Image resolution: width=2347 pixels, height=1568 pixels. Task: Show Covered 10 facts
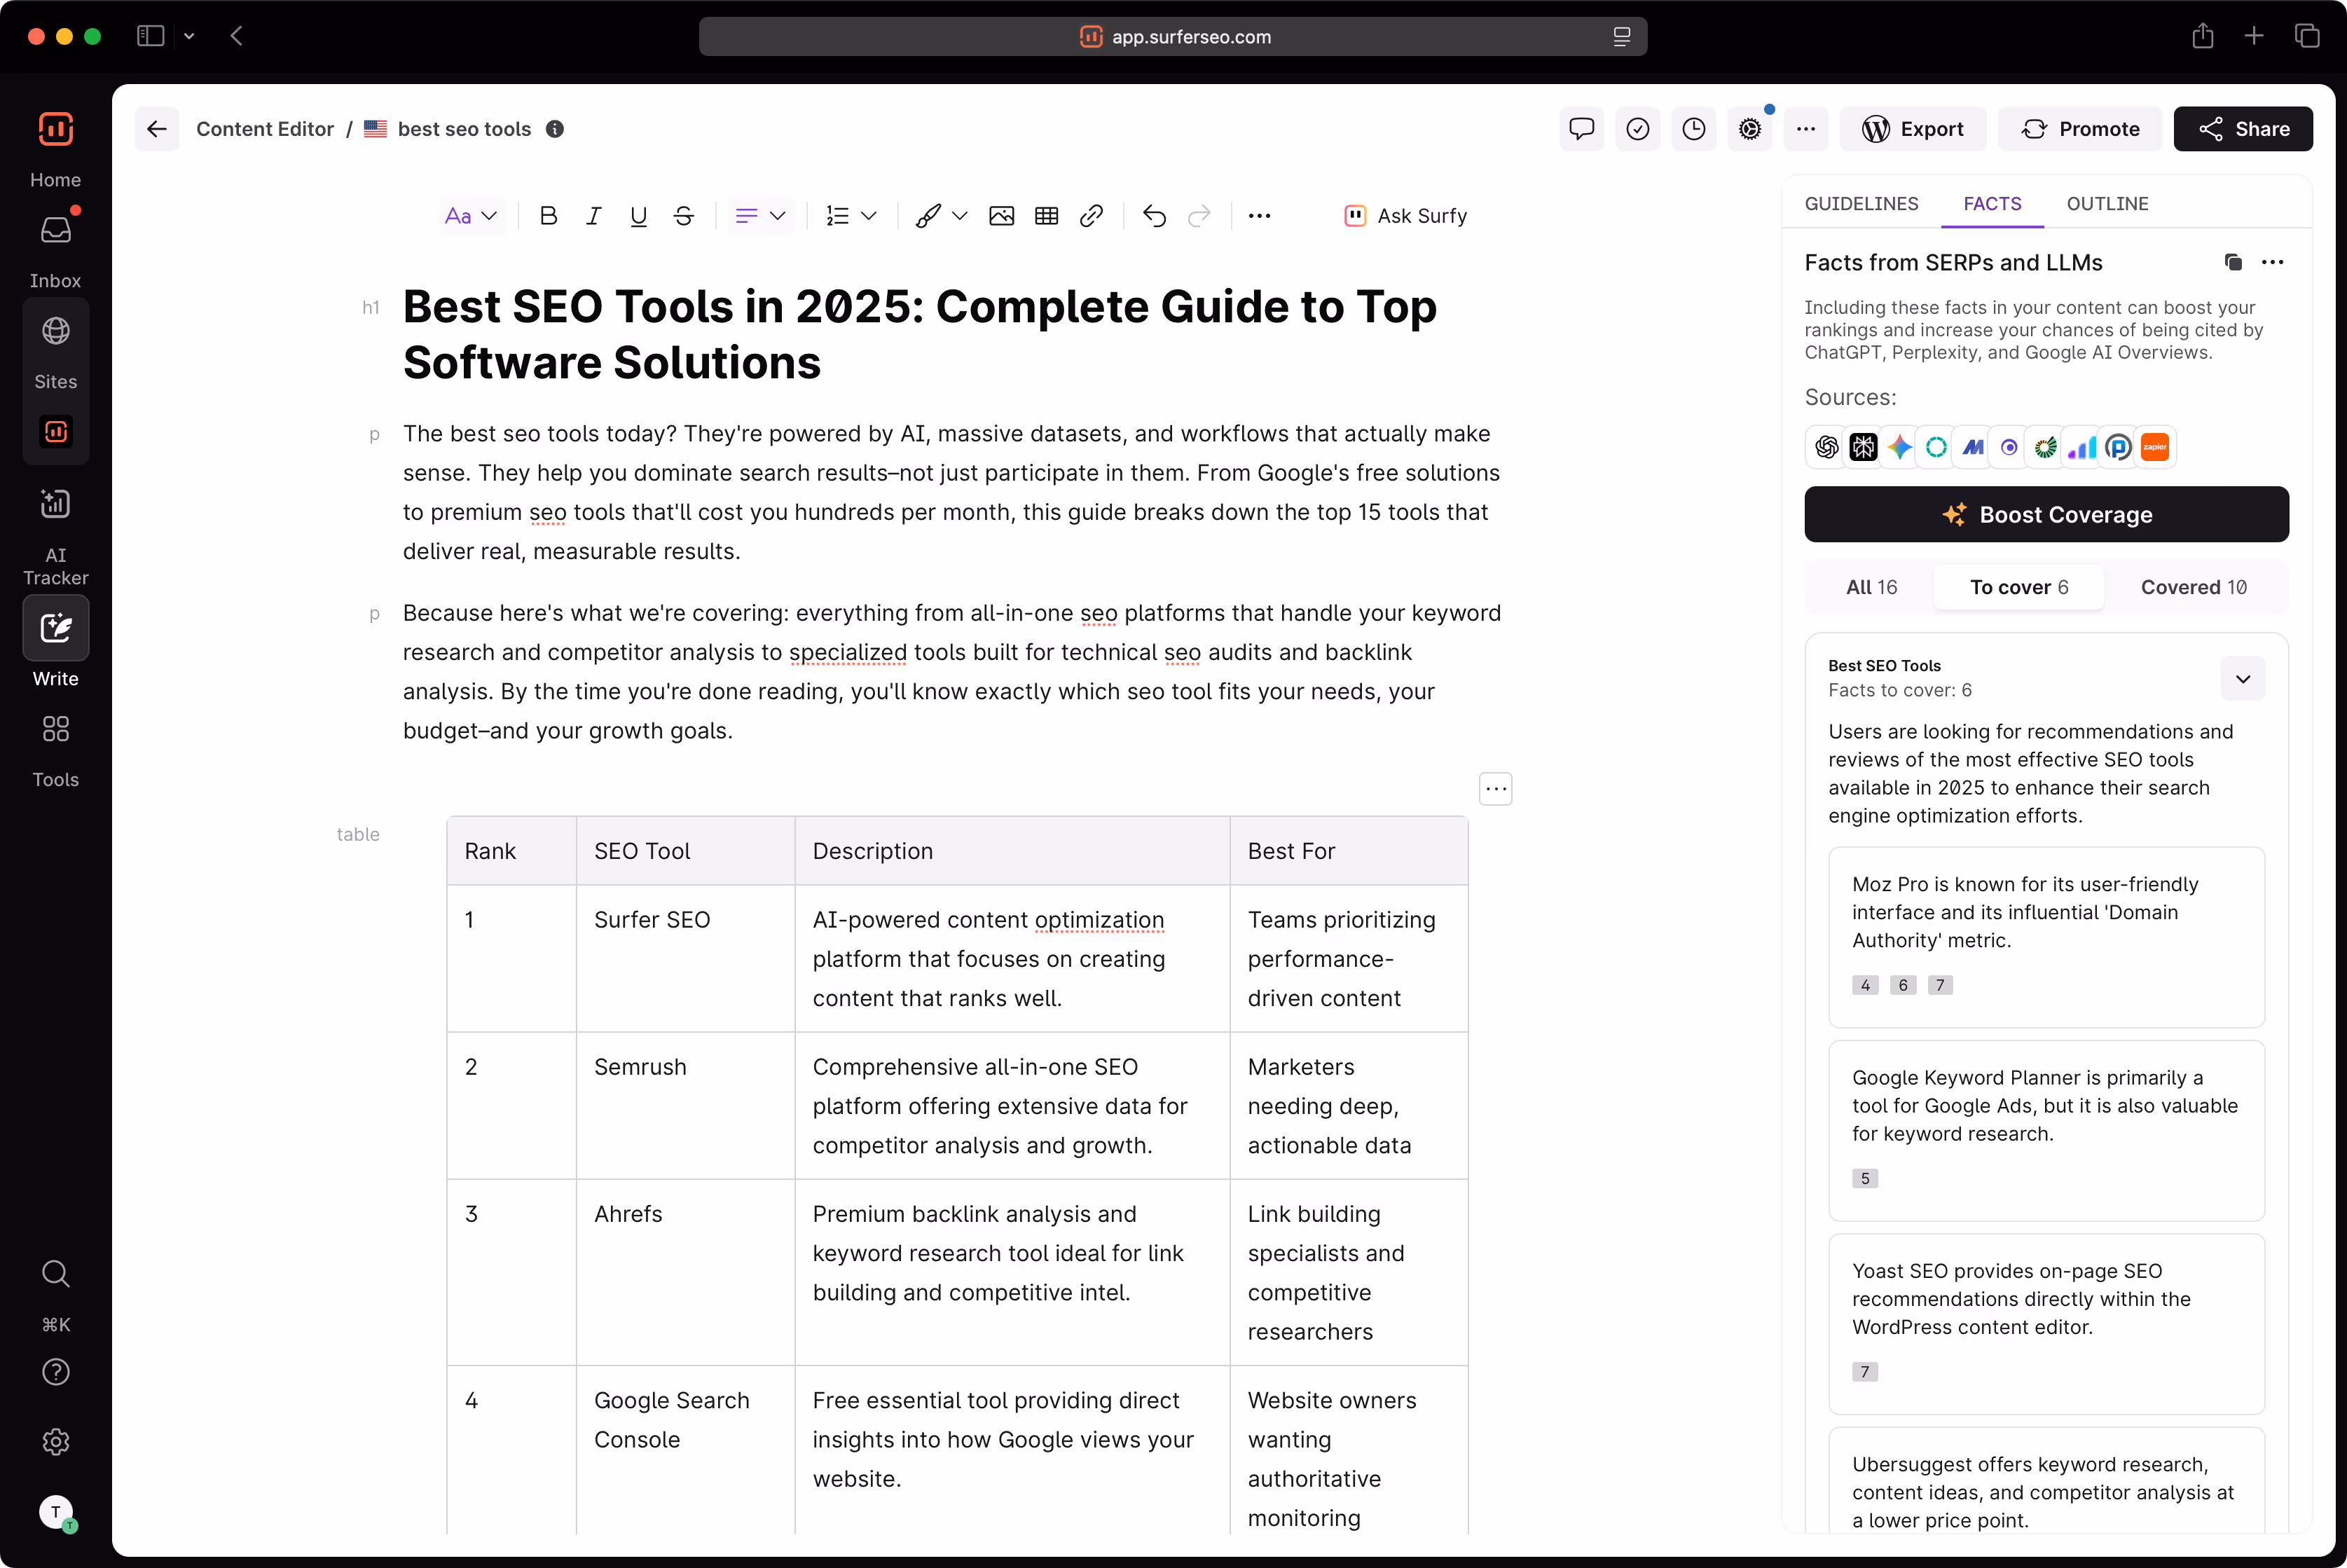click(x=2193, y=587)
